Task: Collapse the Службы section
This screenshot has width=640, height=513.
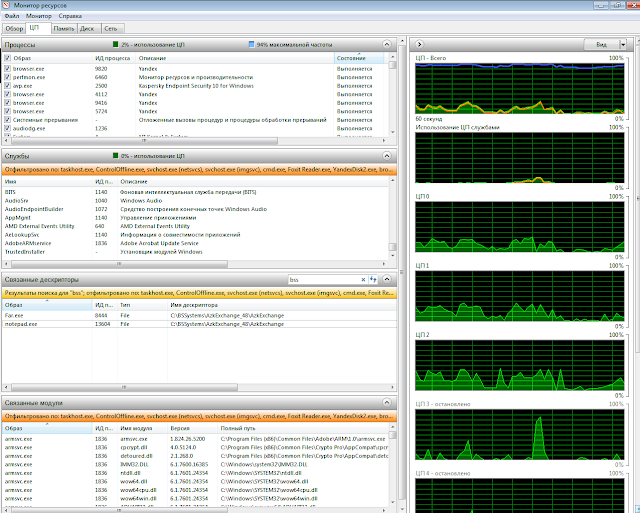Action: click(x=387, y=155)
